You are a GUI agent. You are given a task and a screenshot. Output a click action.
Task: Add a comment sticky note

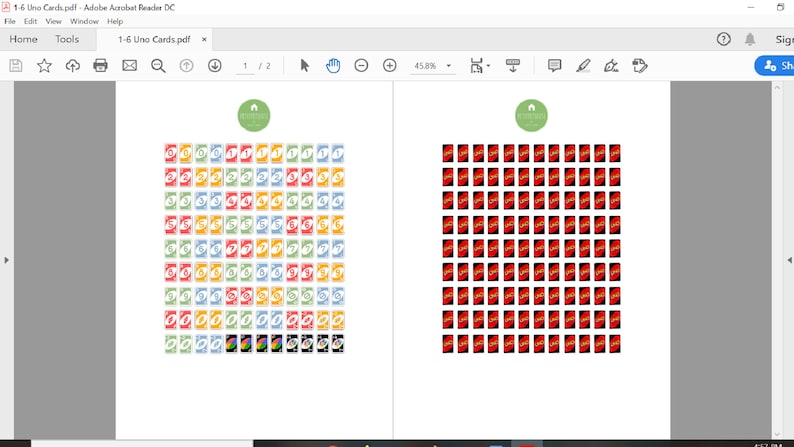click(x=554, y=65)
